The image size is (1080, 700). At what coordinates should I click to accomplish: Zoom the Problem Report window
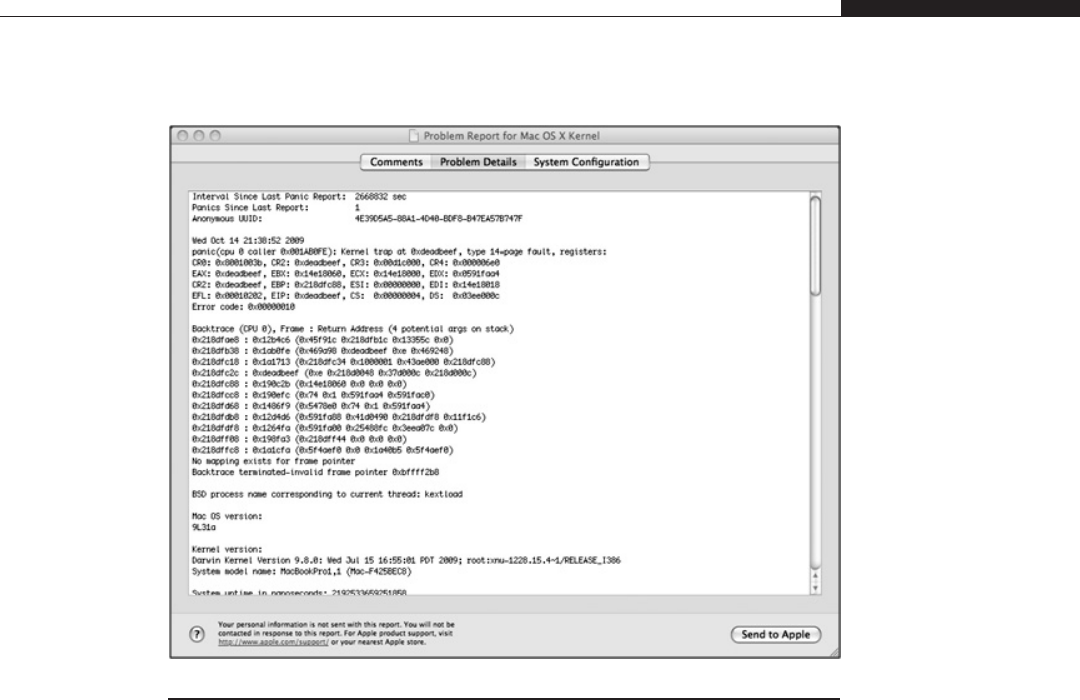coord(215,136)
